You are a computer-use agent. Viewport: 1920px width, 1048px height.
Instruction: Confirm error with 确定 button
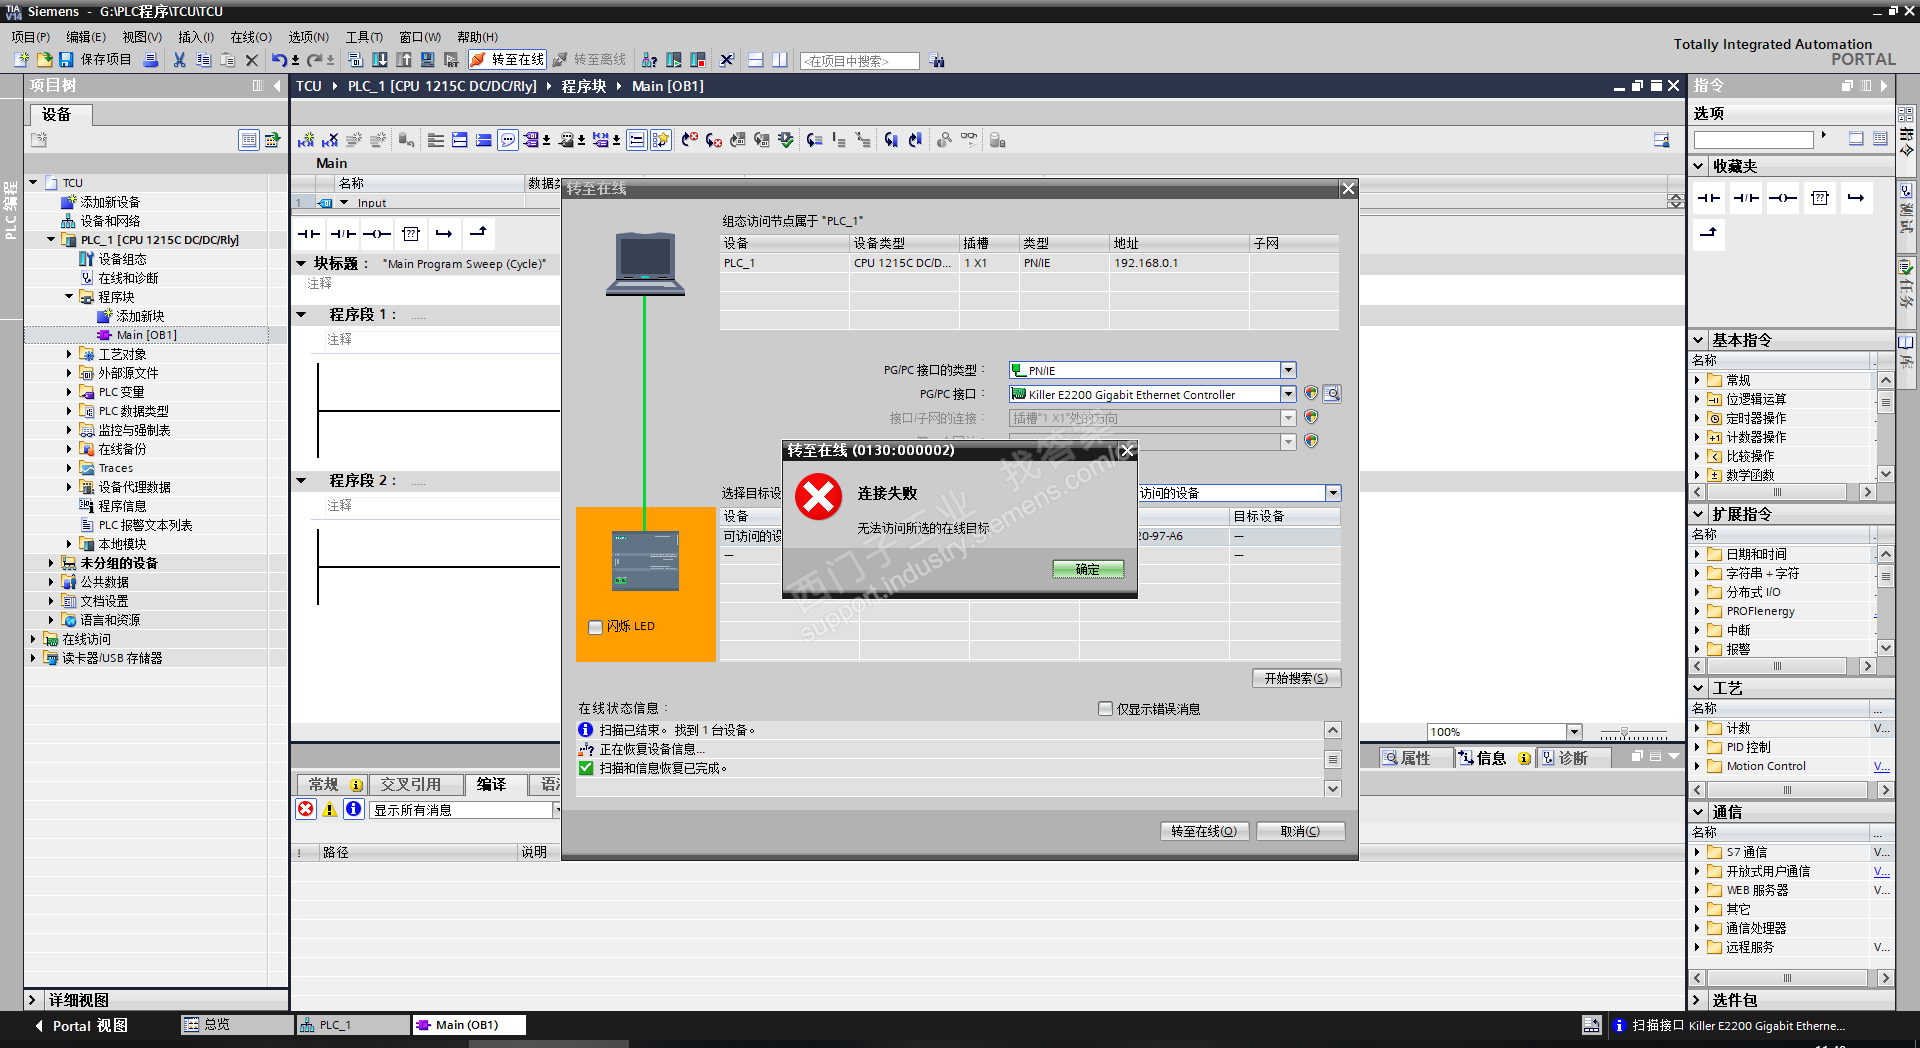coord(1088,569)
